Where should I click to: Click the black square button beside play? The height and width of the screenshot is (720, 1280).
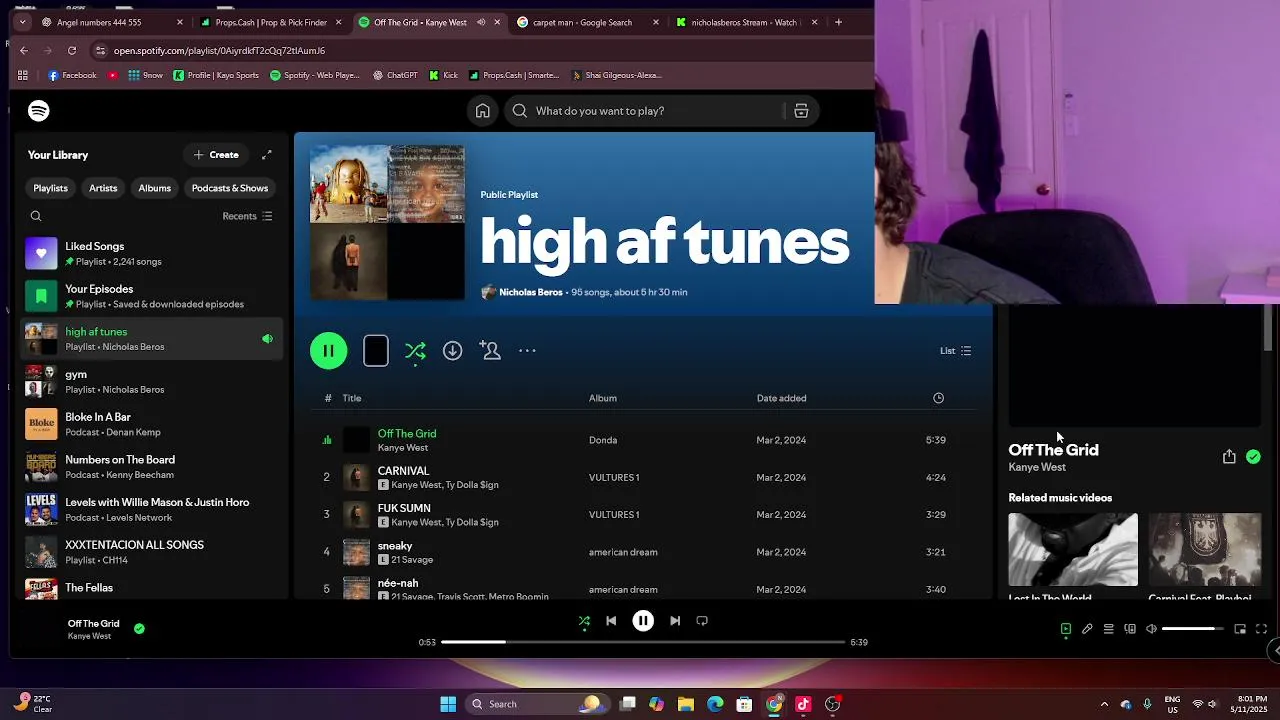[x=376, y=351]
